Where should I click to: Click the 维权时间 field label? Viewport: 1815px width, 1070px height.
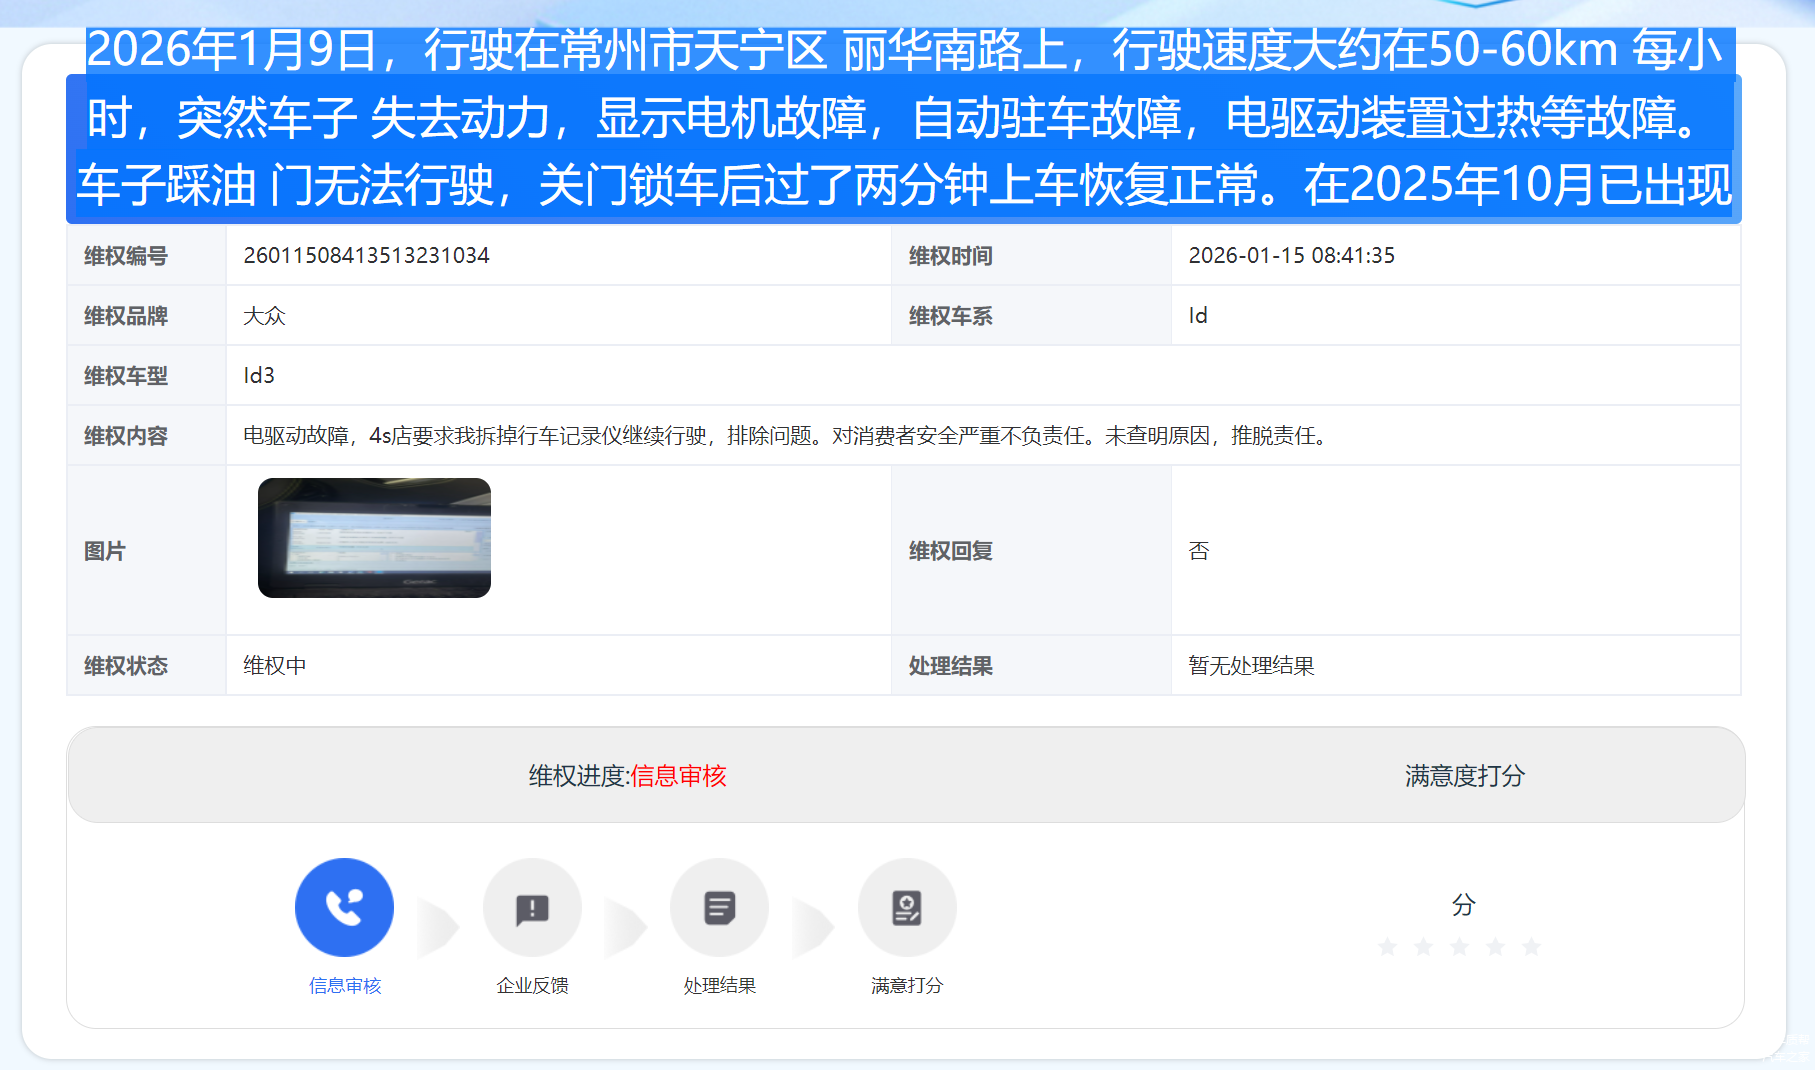tap(951, 255)
